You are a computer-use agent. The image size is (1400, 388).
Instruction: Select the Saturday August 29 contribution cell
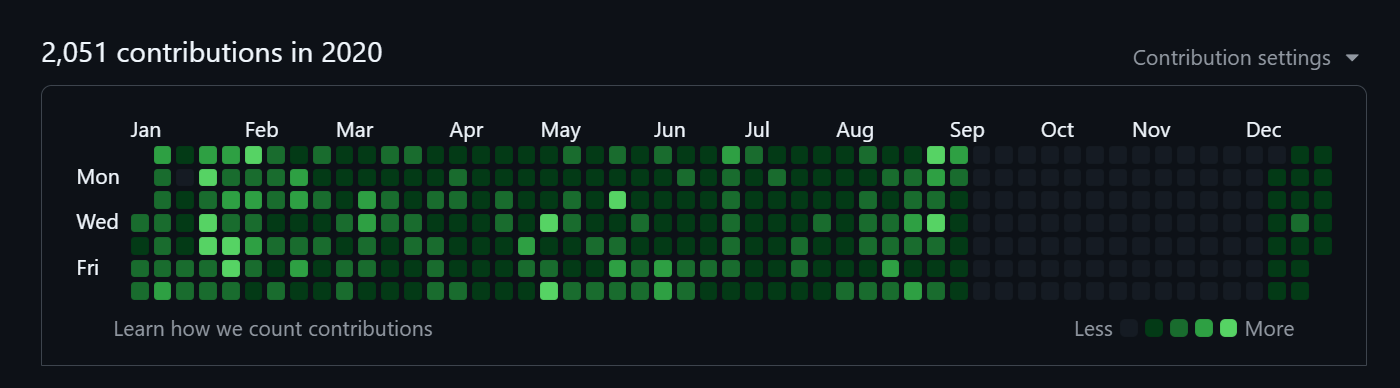coord(913,291)
